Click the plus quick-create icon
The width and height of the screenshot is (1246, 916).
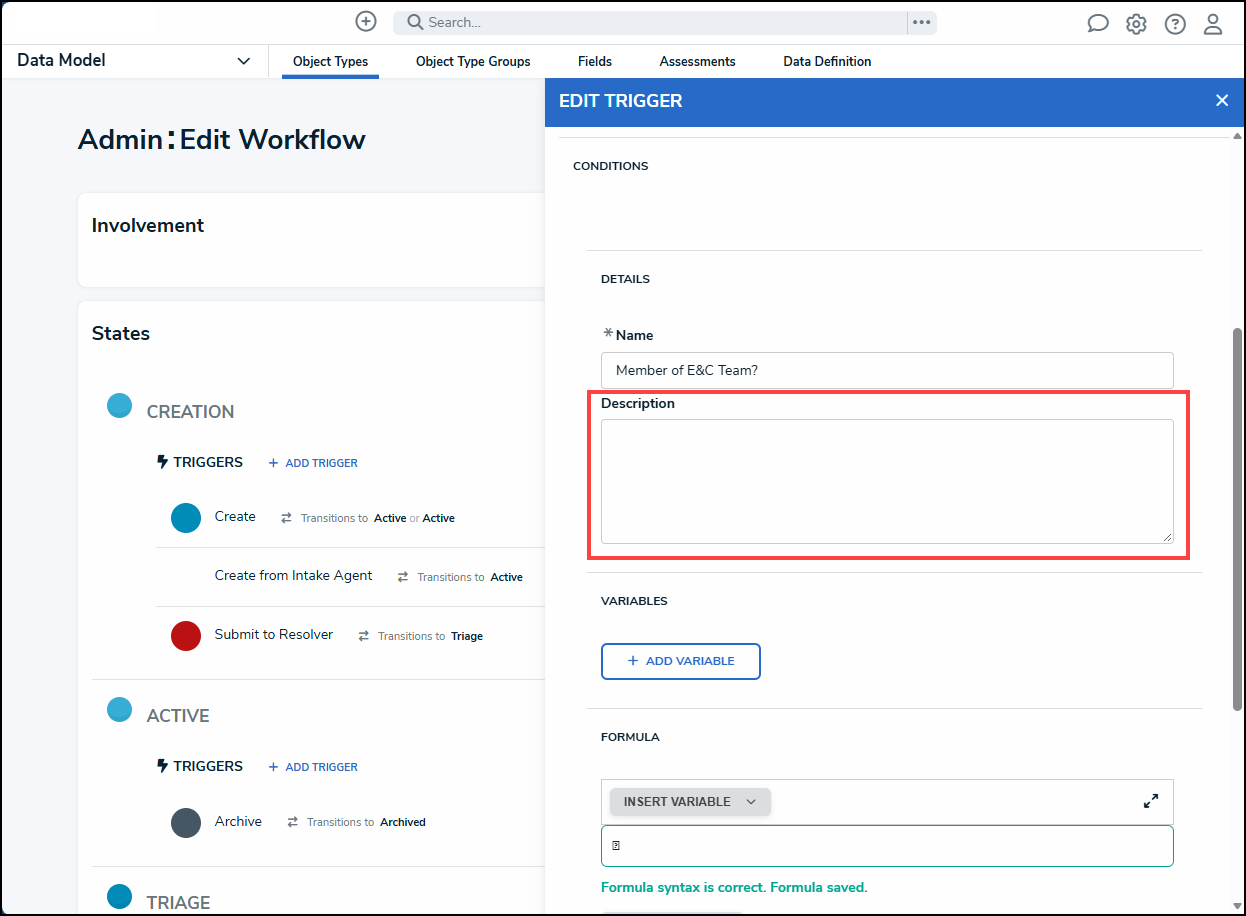[x=366, y=21]
